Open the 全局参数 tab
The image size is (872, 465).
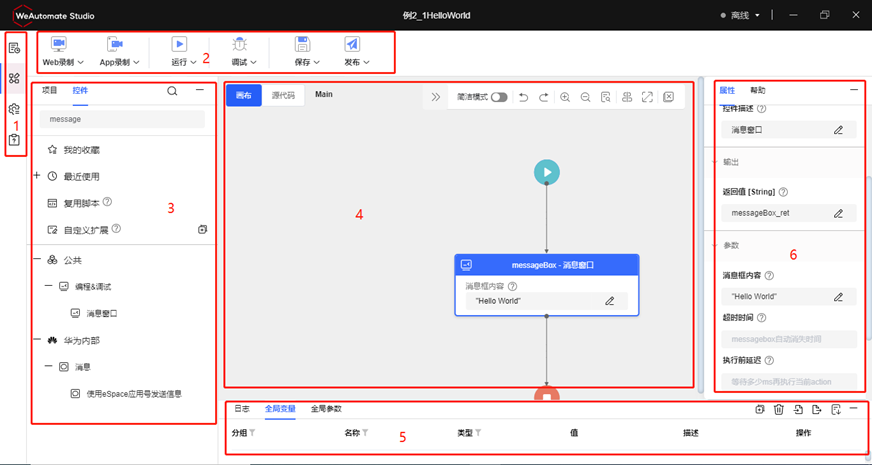(x=326, y=408)
